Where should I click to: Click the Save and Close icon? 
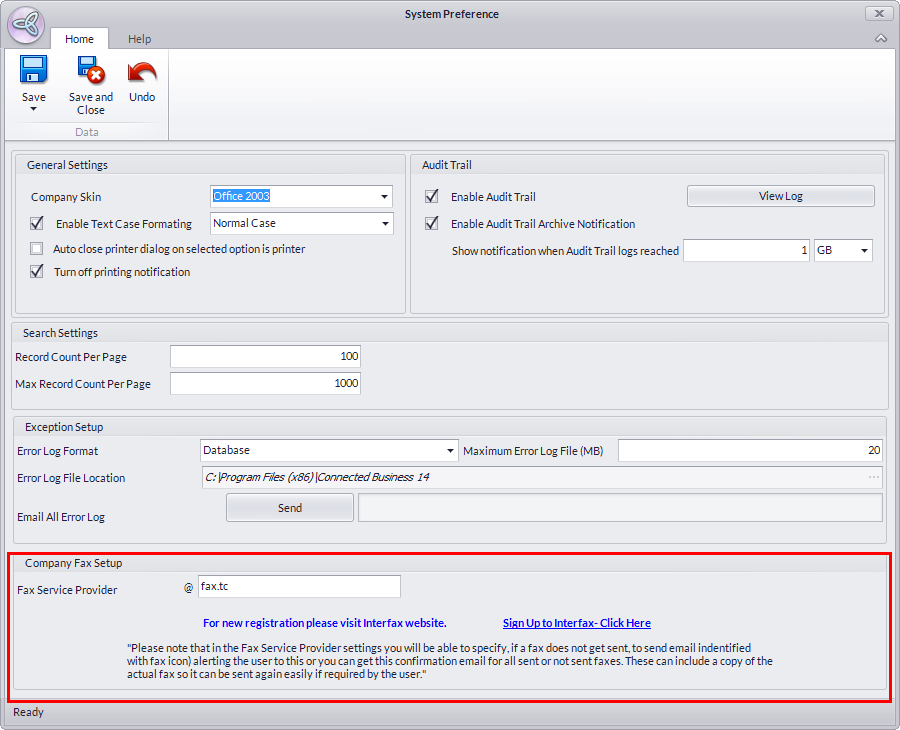(x=91, y=70)
